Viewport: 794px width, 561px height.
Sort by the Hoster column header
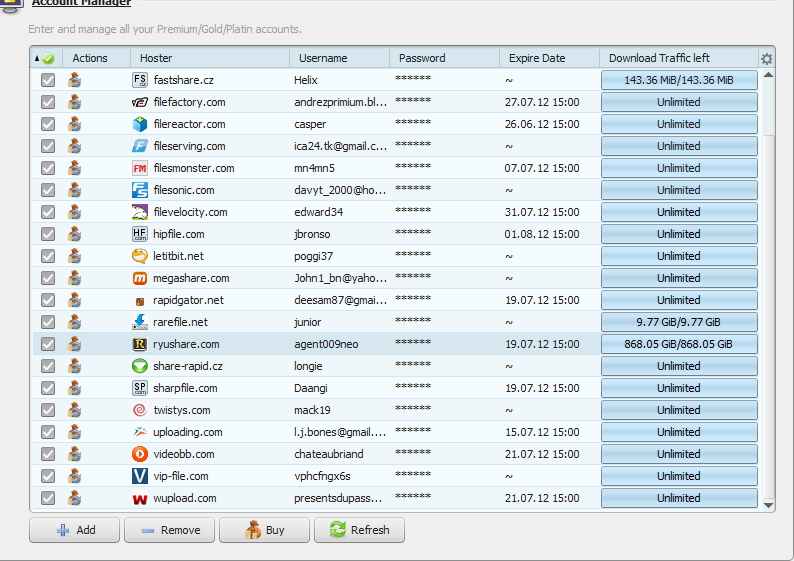click(210, 58)
